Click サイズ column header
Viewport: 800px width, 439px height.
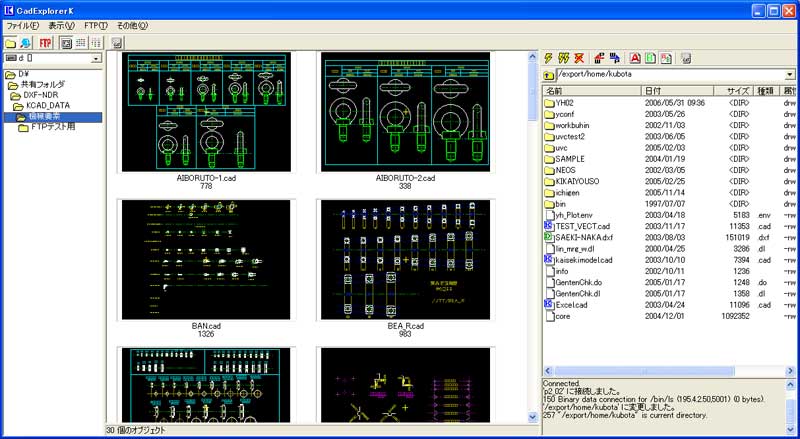point(733,91)
